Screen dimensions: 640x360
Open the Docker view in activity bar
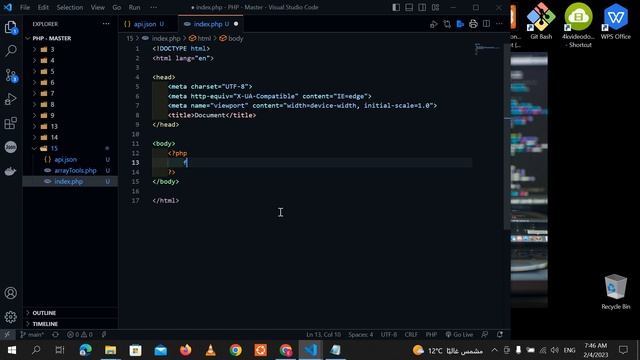pos(11,171)
